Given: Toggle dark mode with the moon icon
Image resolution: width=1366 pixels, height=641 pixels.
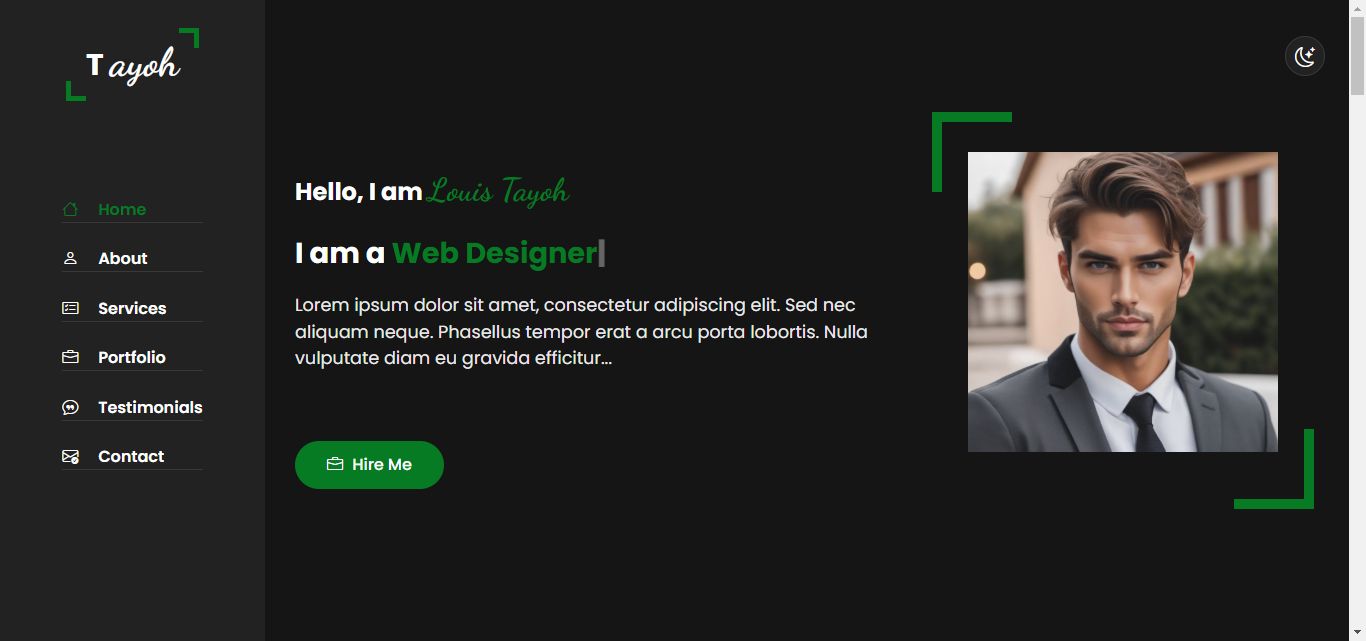Looking at the screenshot, I should pos(1305,56).
